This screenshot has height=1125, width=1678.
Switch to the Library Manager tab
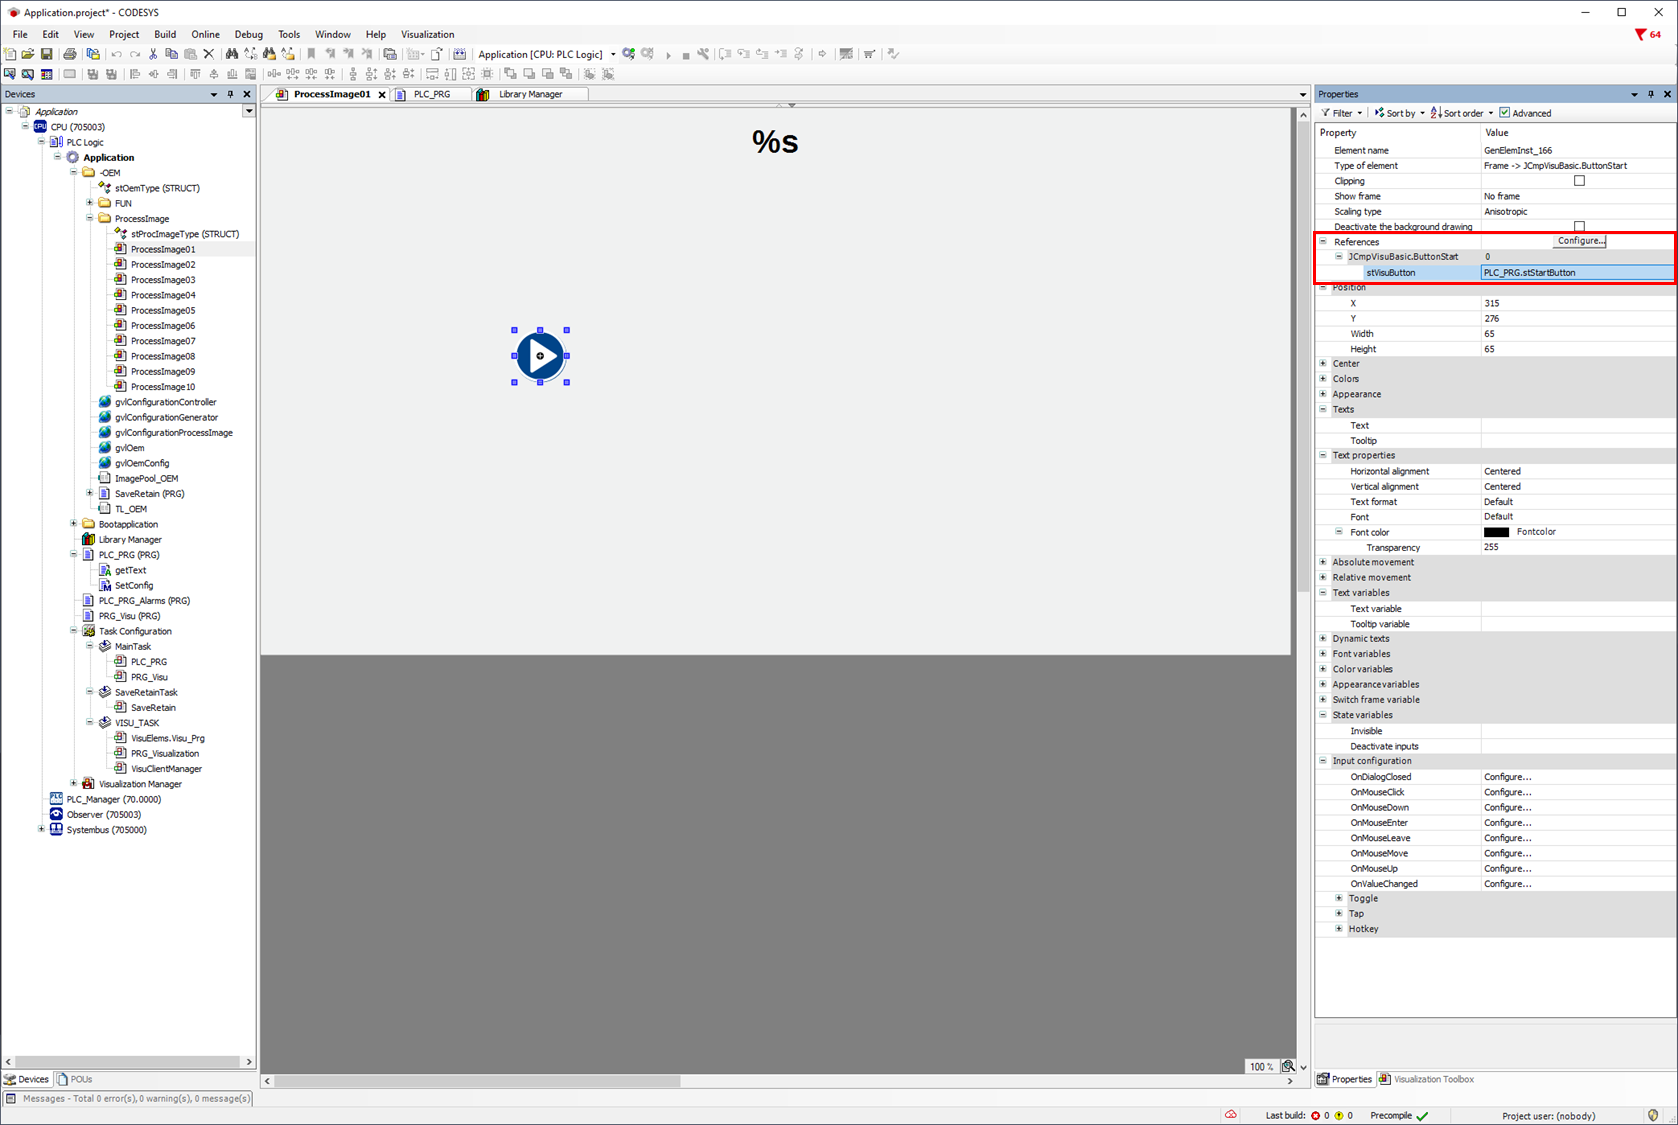point(530,94)
